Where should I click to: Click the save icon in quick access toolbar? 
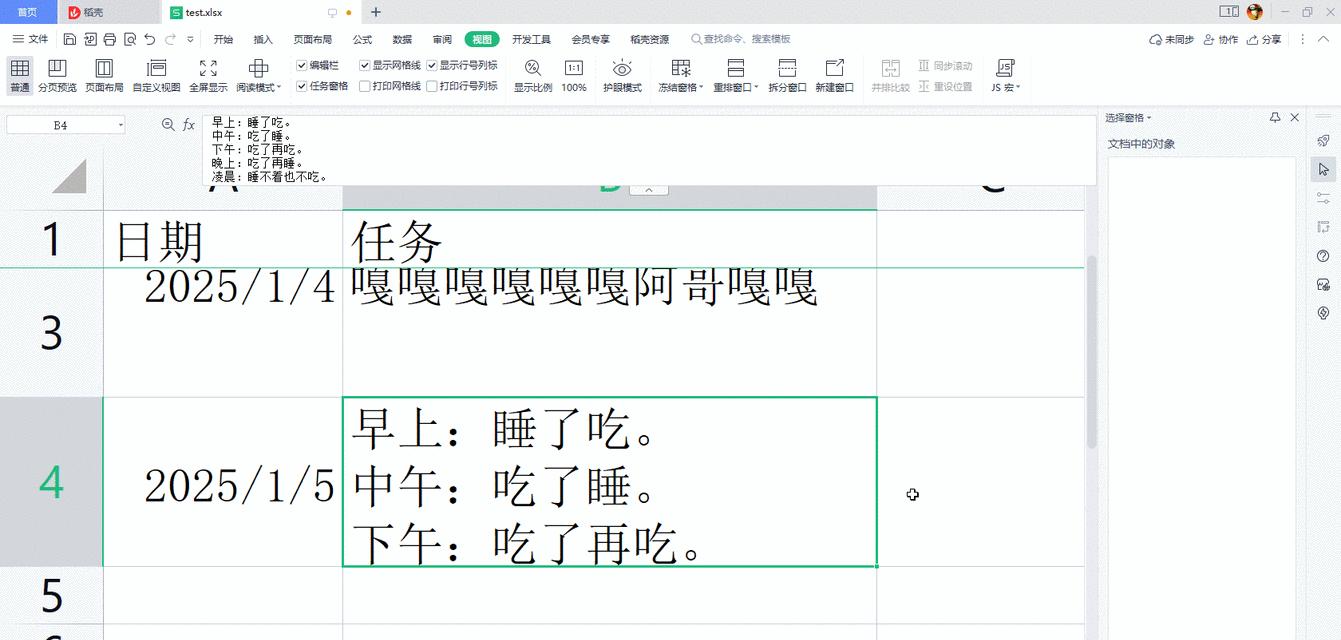pos(69,40)
